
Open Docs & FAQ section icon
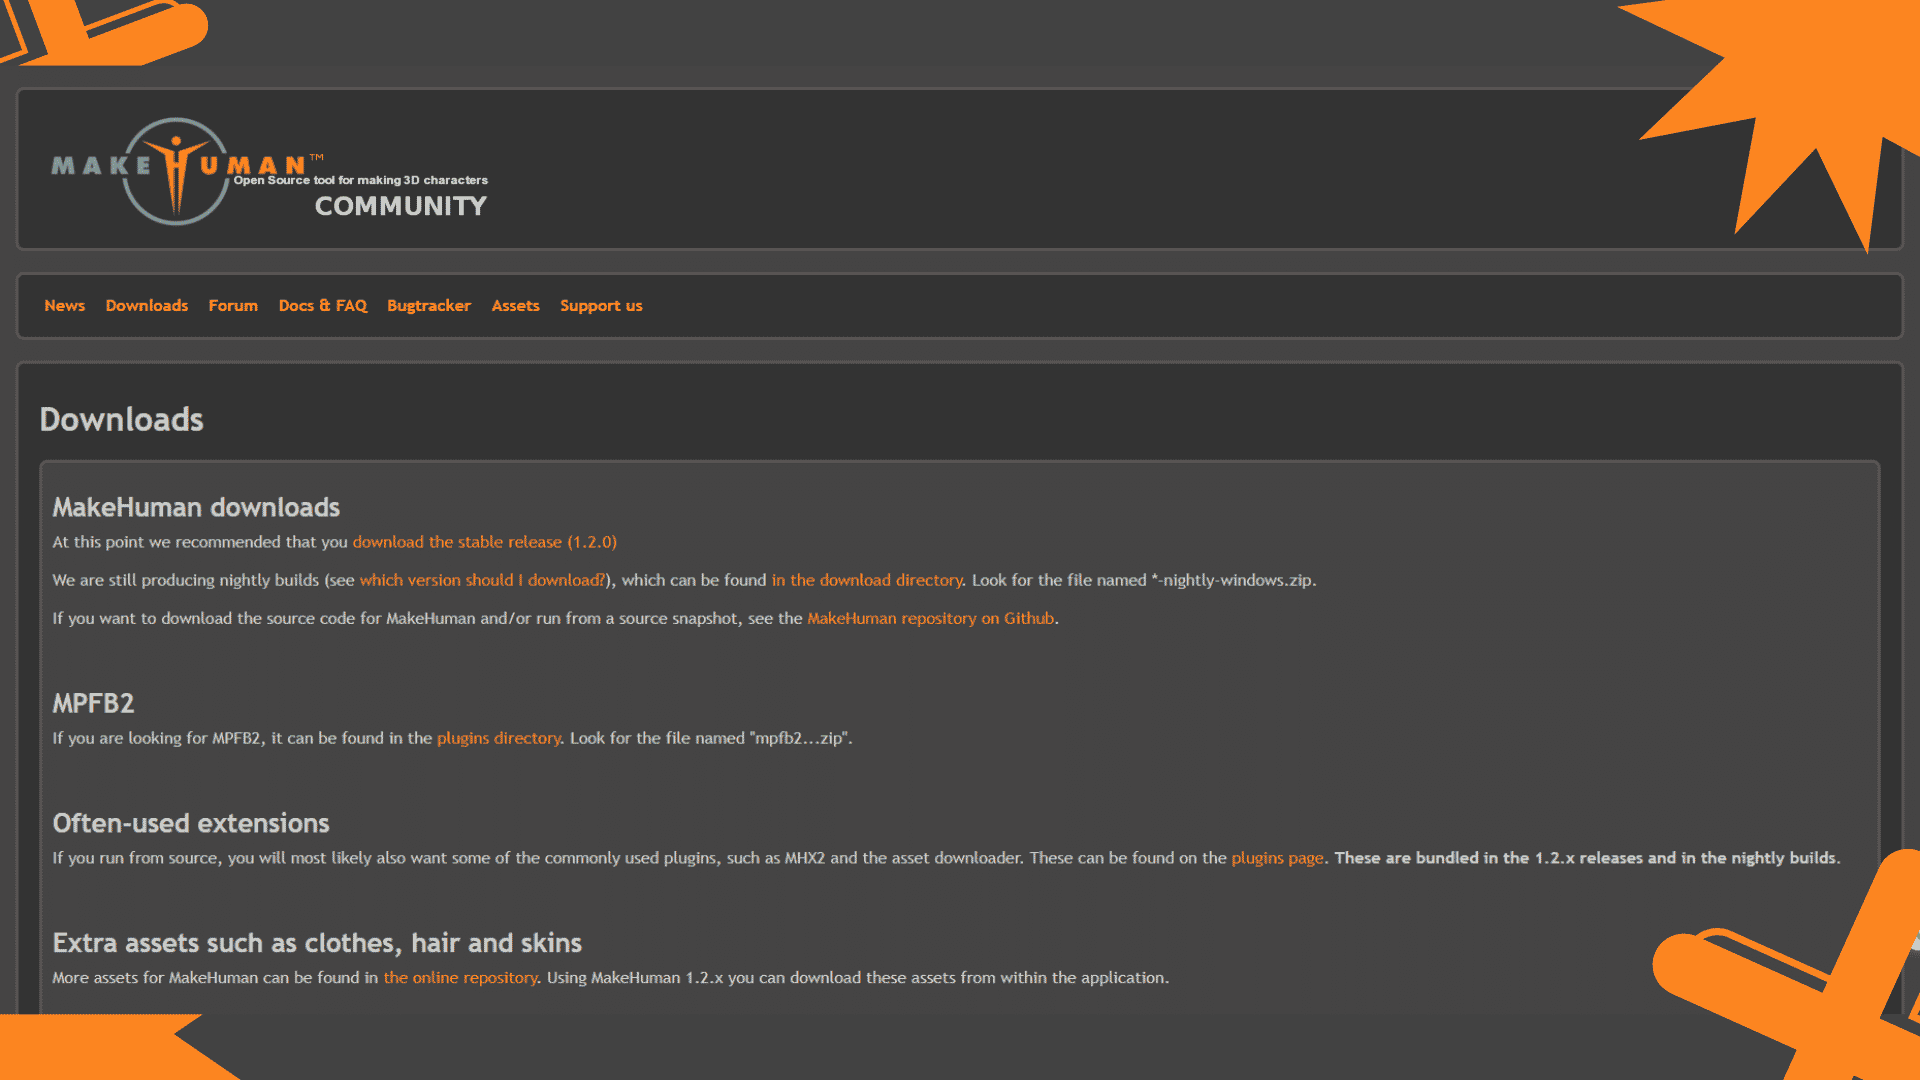click(322, 305)
